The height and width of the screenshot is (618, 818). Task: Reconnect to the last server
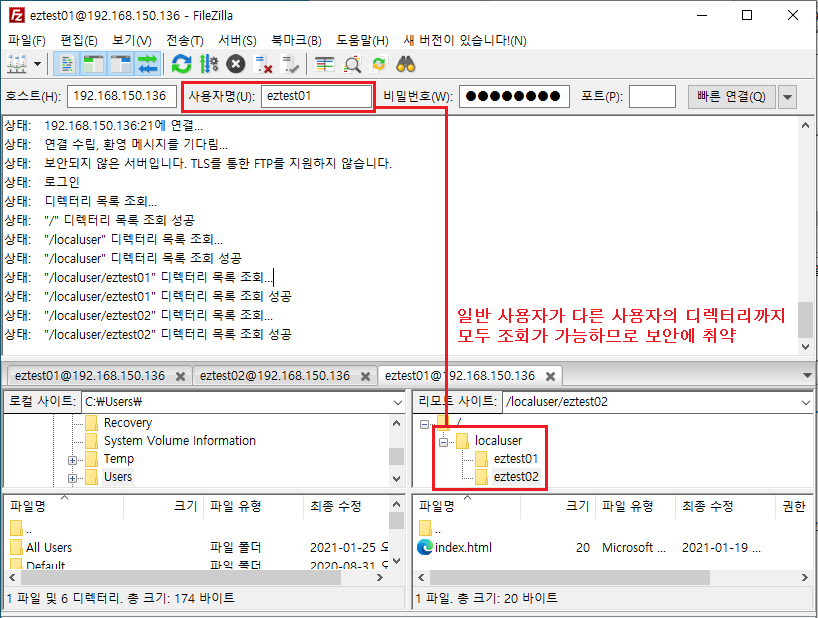click(290, 64)
